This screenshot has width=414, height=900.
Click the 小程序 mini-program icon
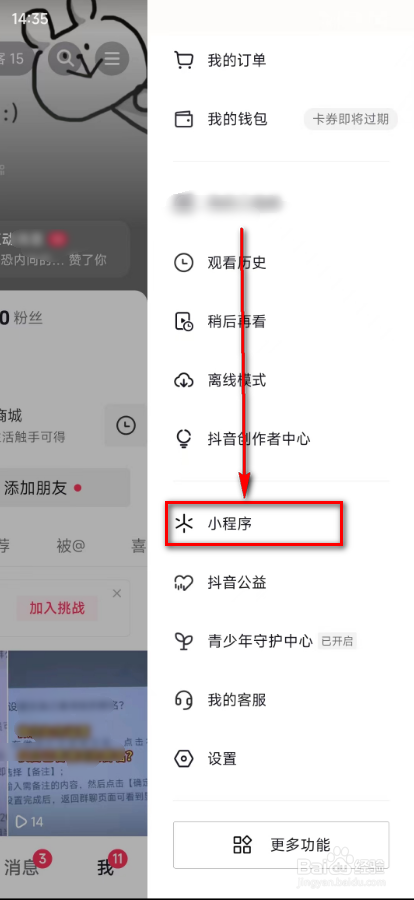coord(184,524)
